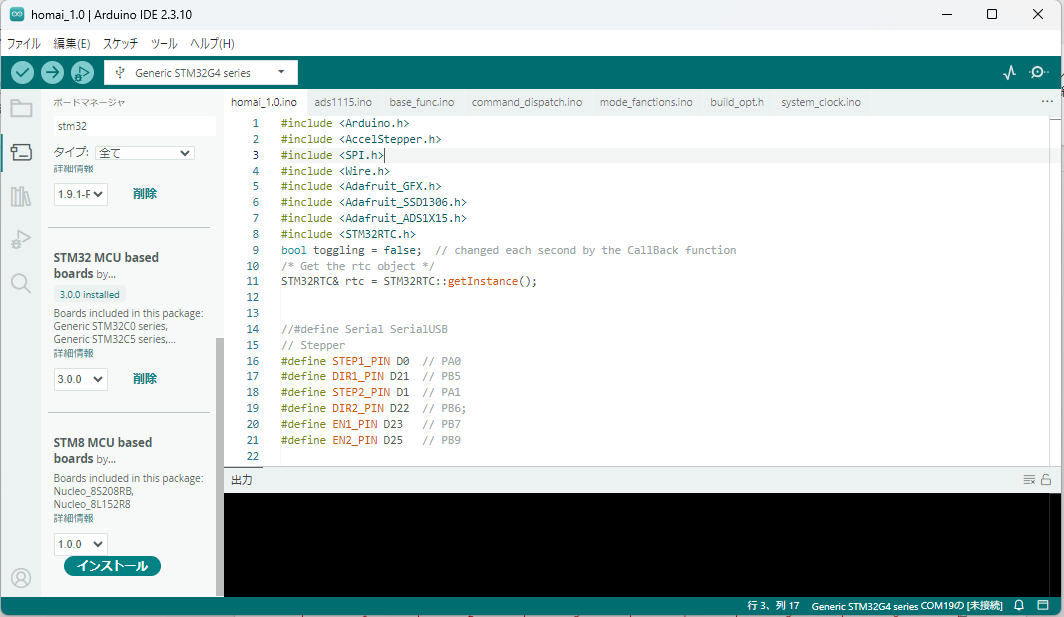Image resolution: width=1064 pixels, height=617 pixels.
Task: Open the Serial Plotter icon
Action: point(1009,73)
